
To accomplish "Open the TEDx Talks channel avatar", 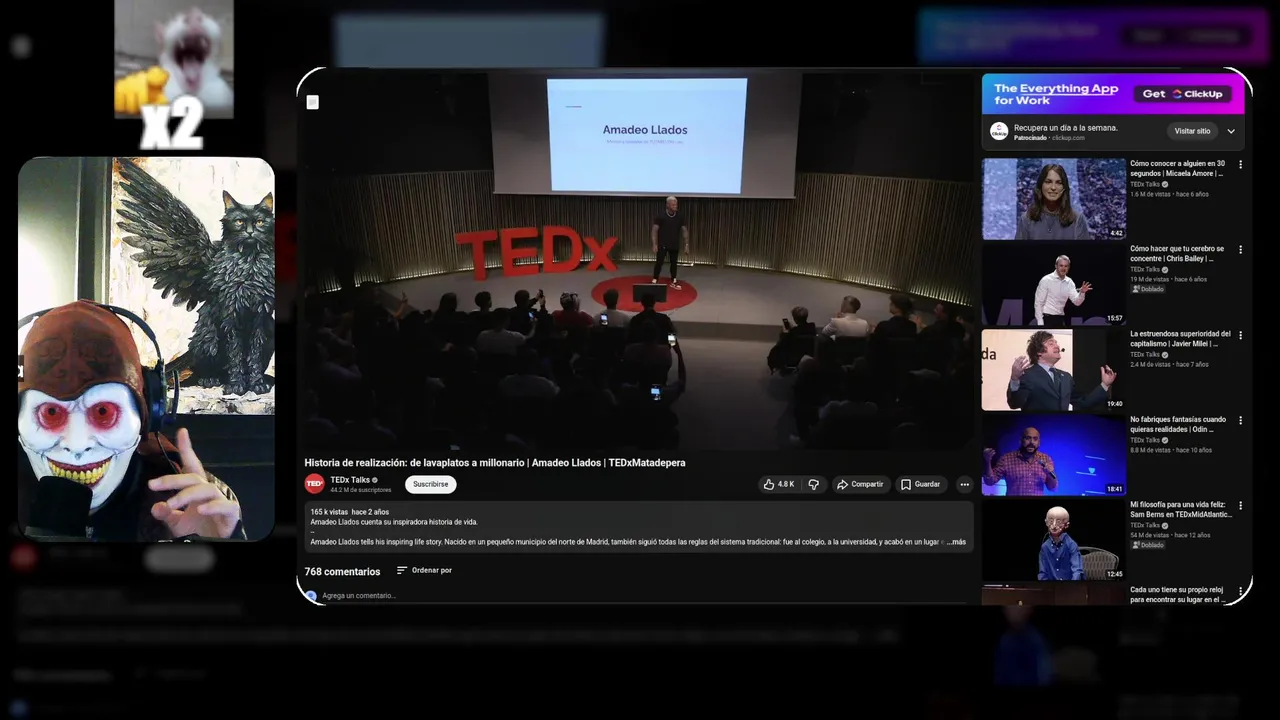I will pyautogui.click(x=314, y=484).
